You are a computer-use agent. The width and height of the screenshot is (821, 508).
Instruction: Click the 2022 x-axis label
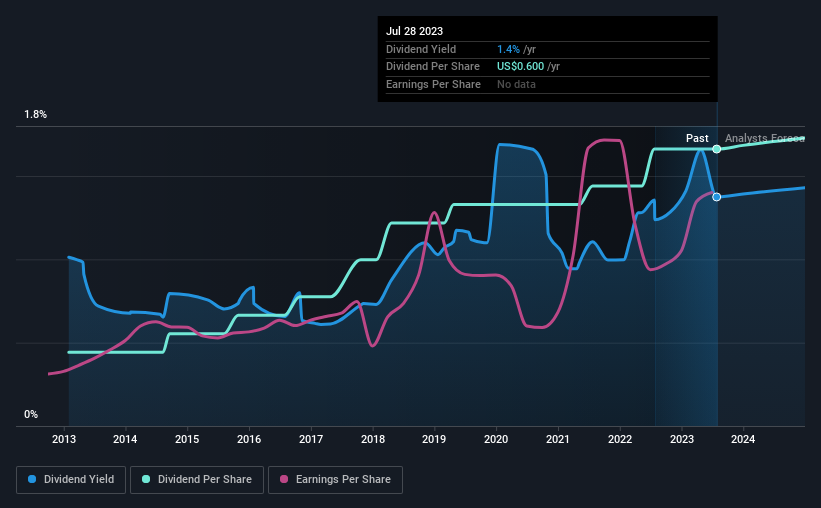(620, 439)
